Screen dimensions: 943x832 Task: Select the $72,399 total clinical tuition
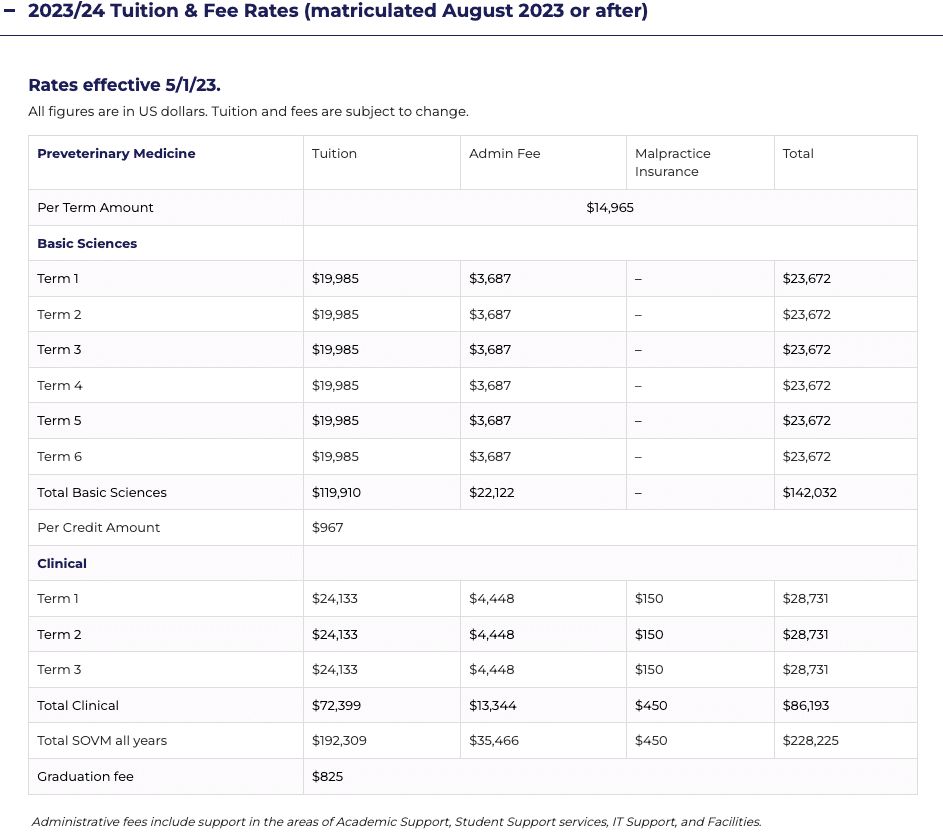pos(336,706)
